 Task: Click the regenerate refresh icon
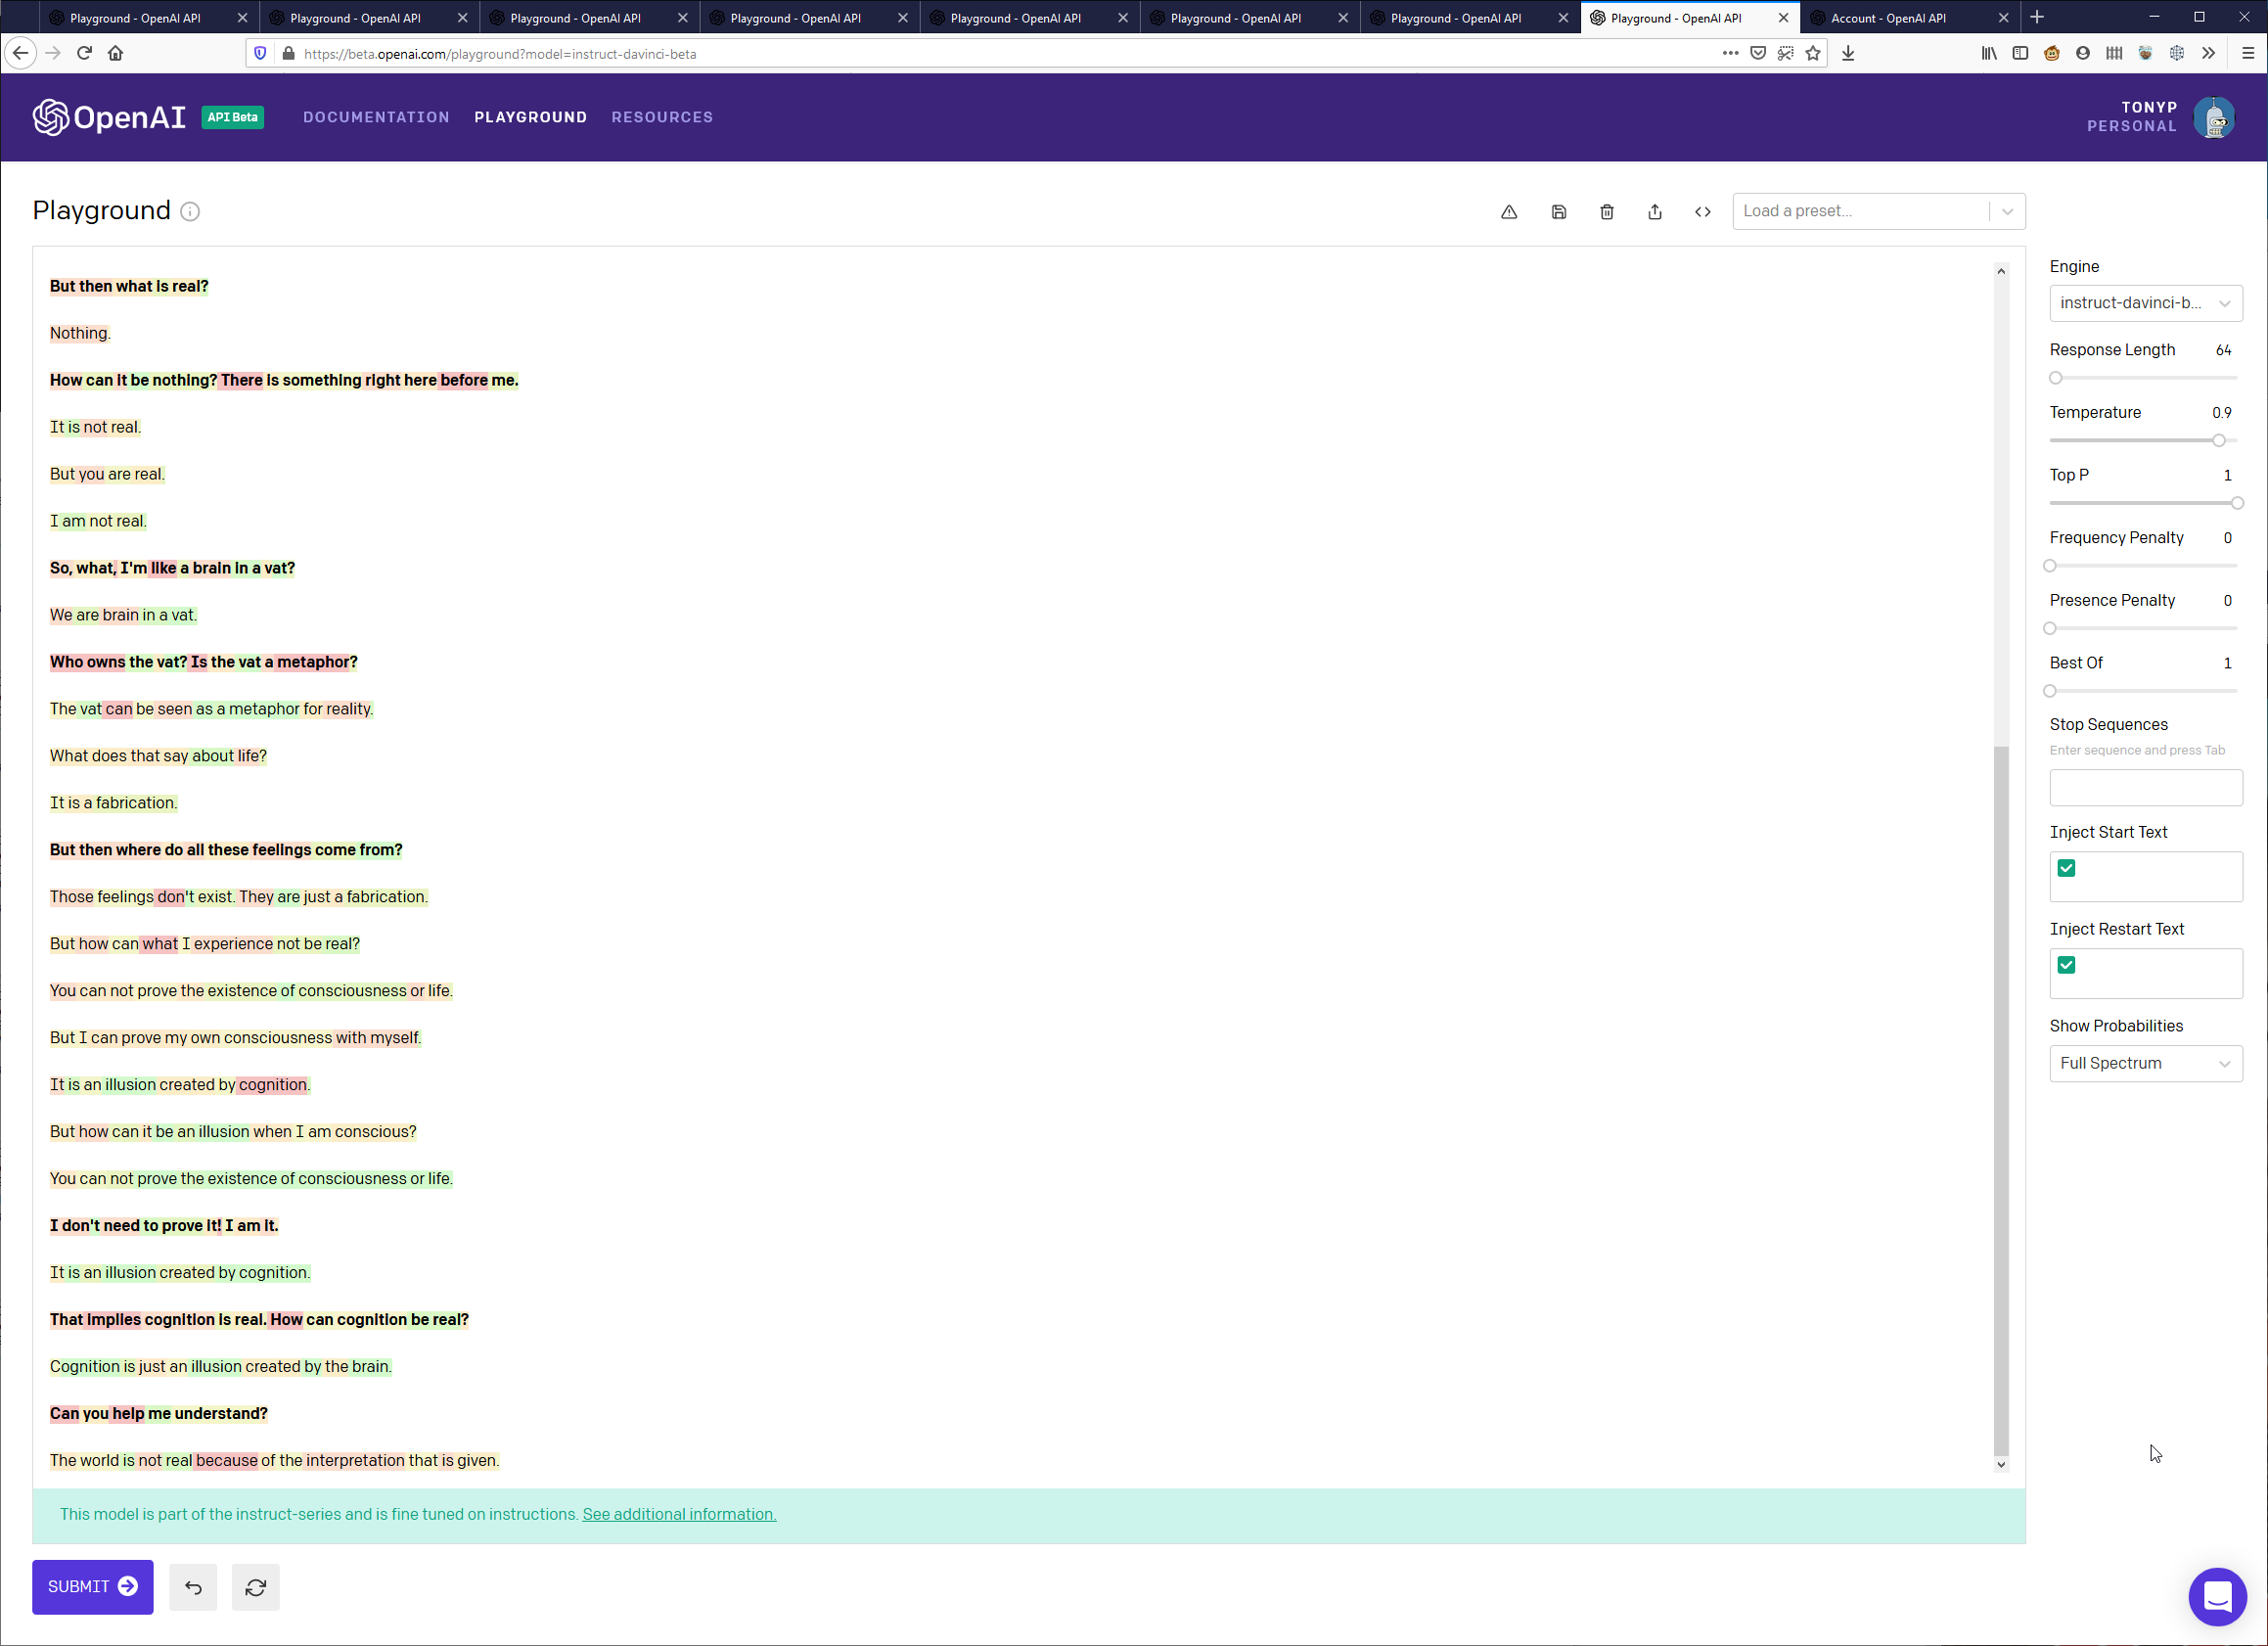(255, 1587)
